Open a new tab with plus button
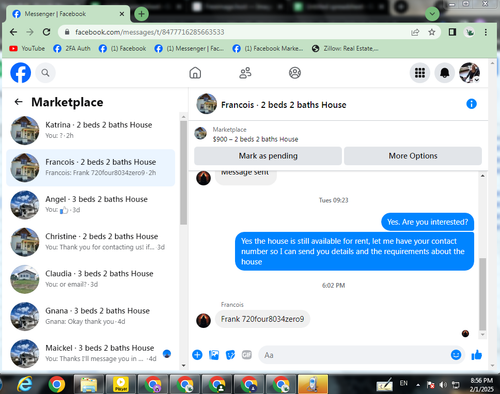Viewport: 500px width, 394px height. click(x=141, y=14)
